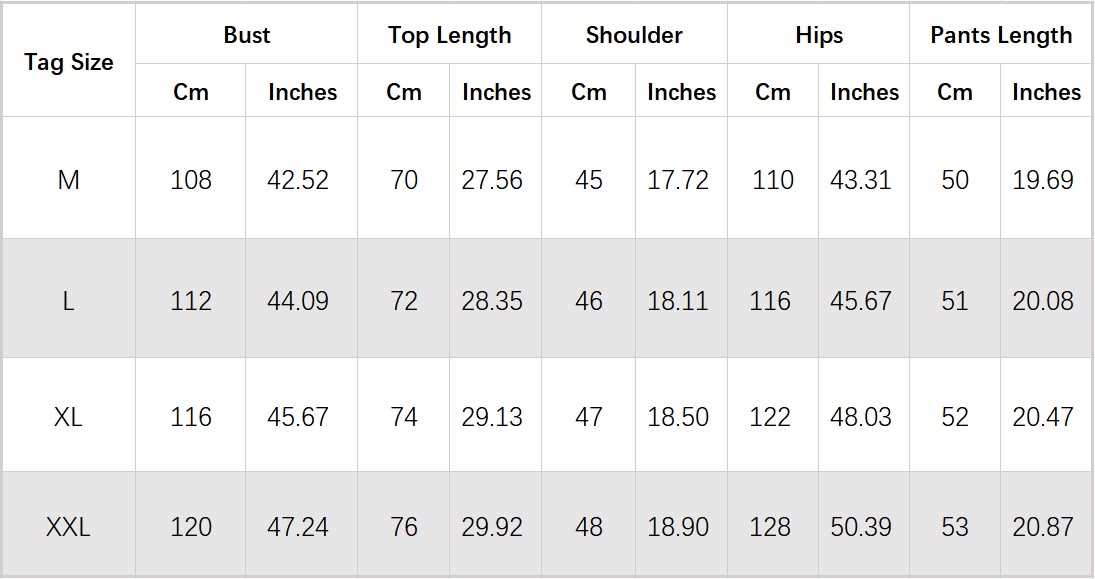The width and height of the screenshot is (1095, 579).
Task: Select the 44.09 bust inches value
Action: point(298,301)
